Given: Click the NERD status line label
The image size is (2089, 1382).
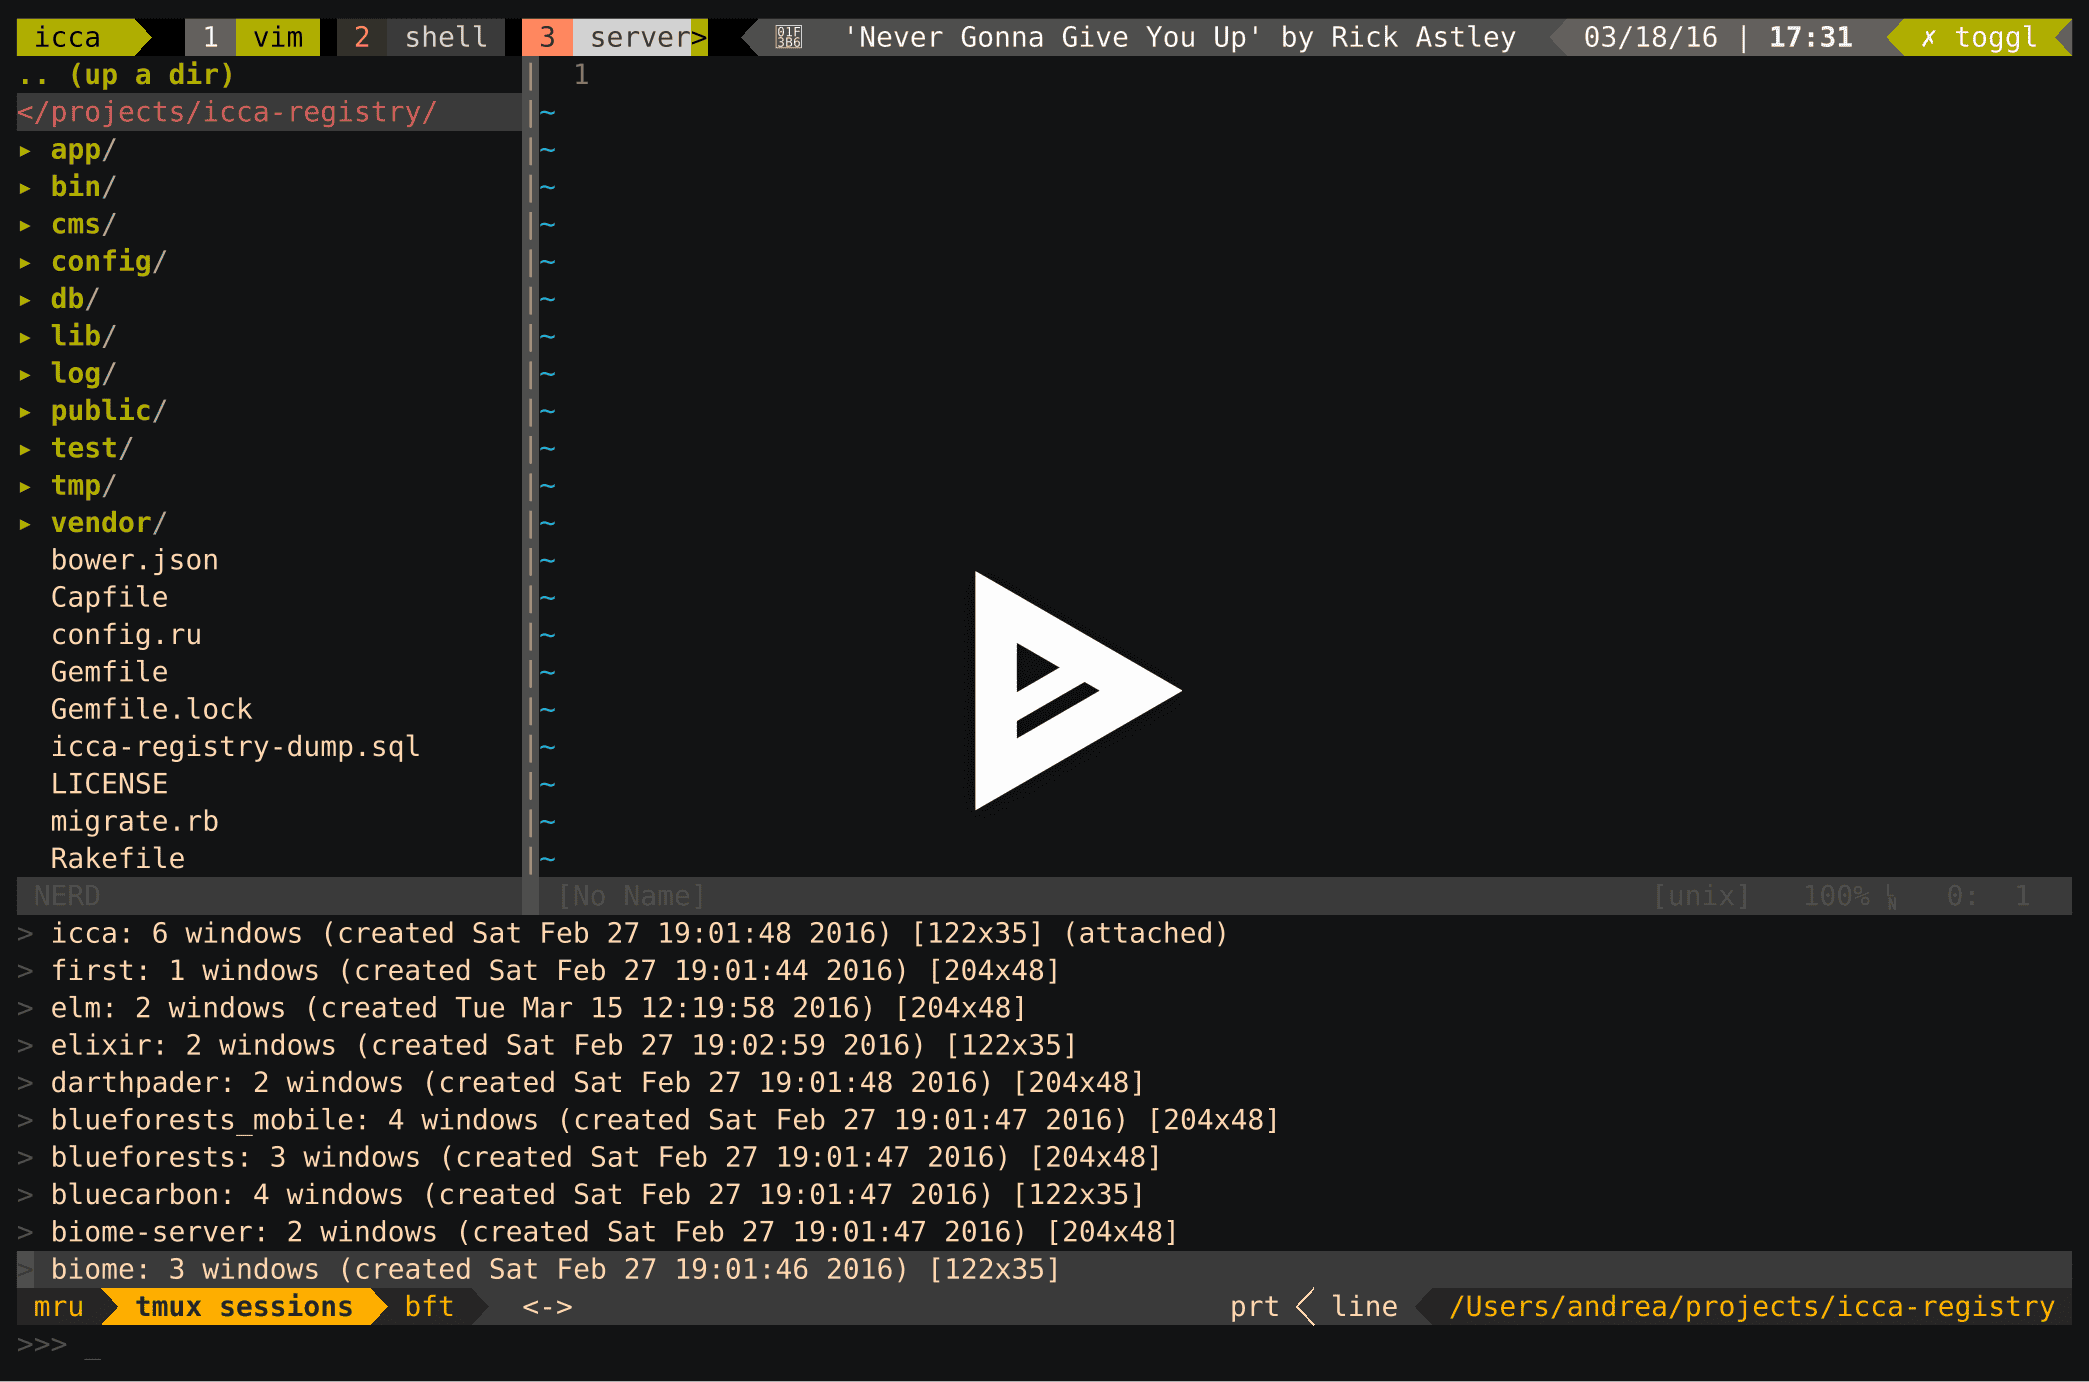Looking at the screenshot, I should tap(67, 896).
